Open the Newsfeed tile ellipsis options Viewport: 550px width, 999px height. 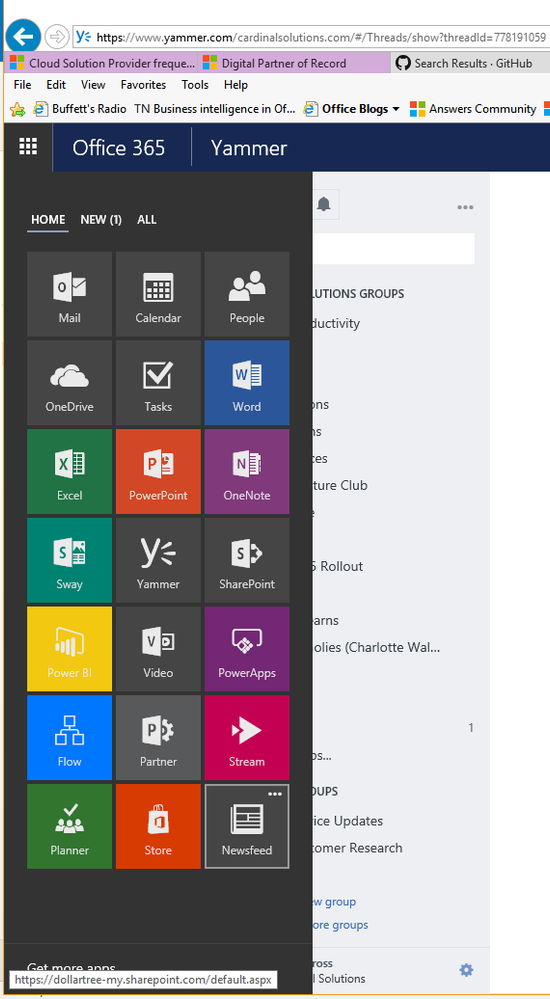tap(275, 794)
